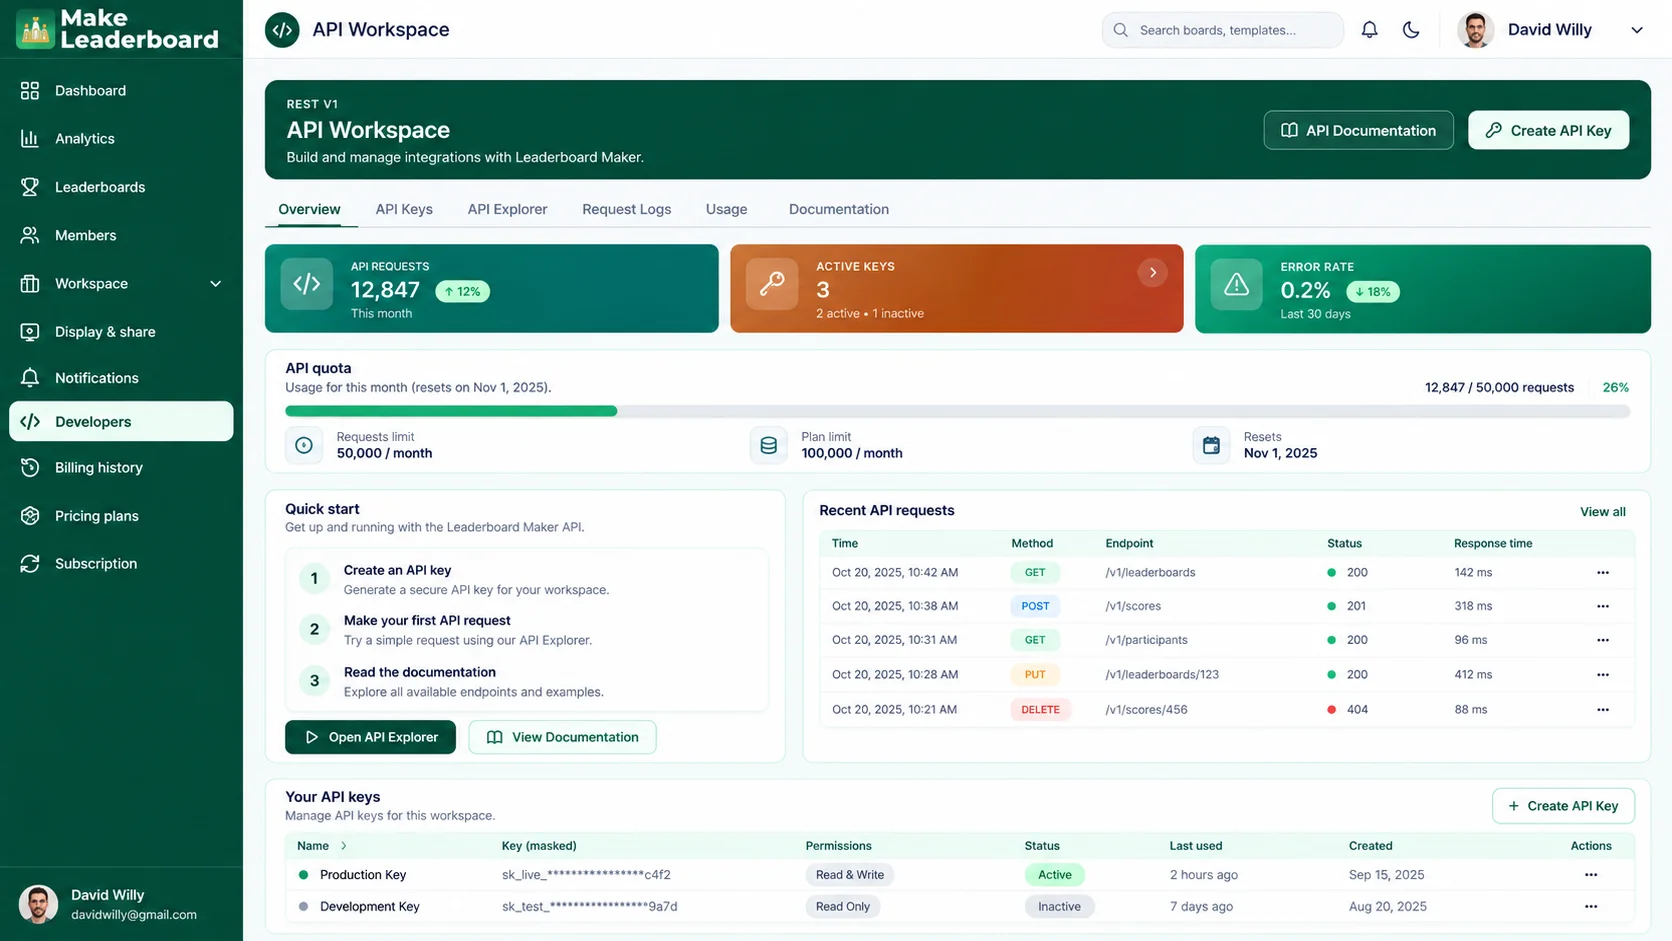Screen dimensions: 1672x941
Task: Click the Billing history clock icon
Action: (30, 467)
